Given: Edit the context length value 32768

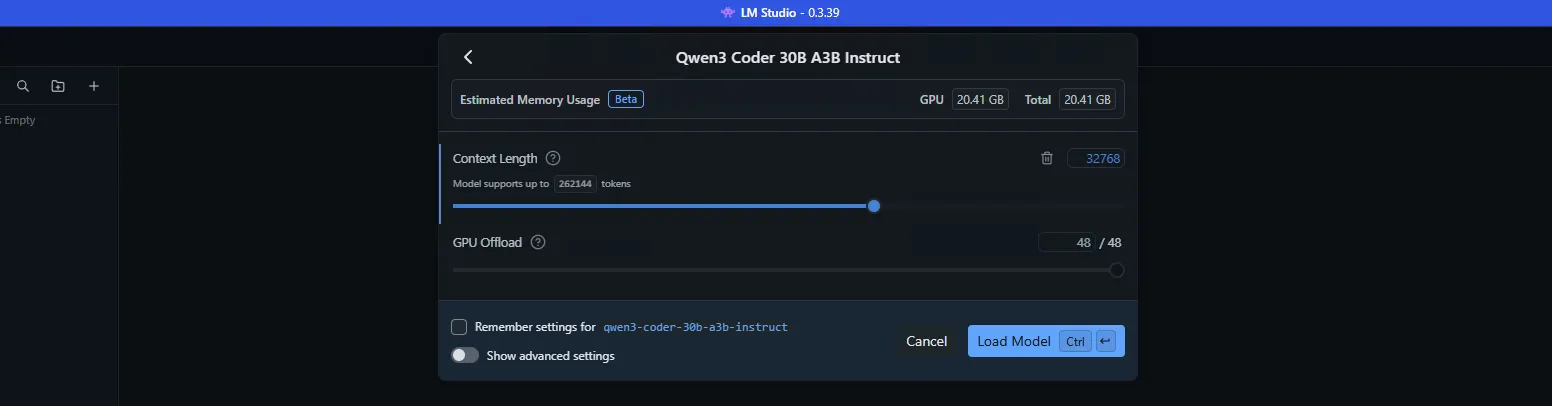Looking at the screenshot, I should (1096, 158).
